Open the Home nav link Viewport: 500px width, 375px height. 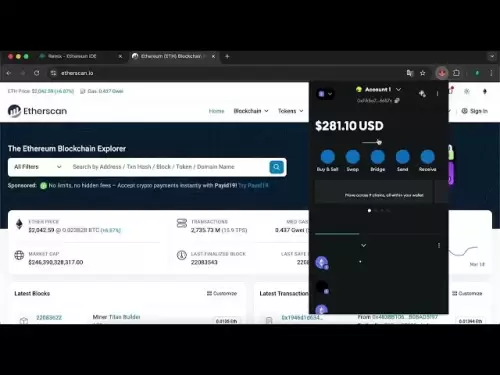tap(216, 111)
